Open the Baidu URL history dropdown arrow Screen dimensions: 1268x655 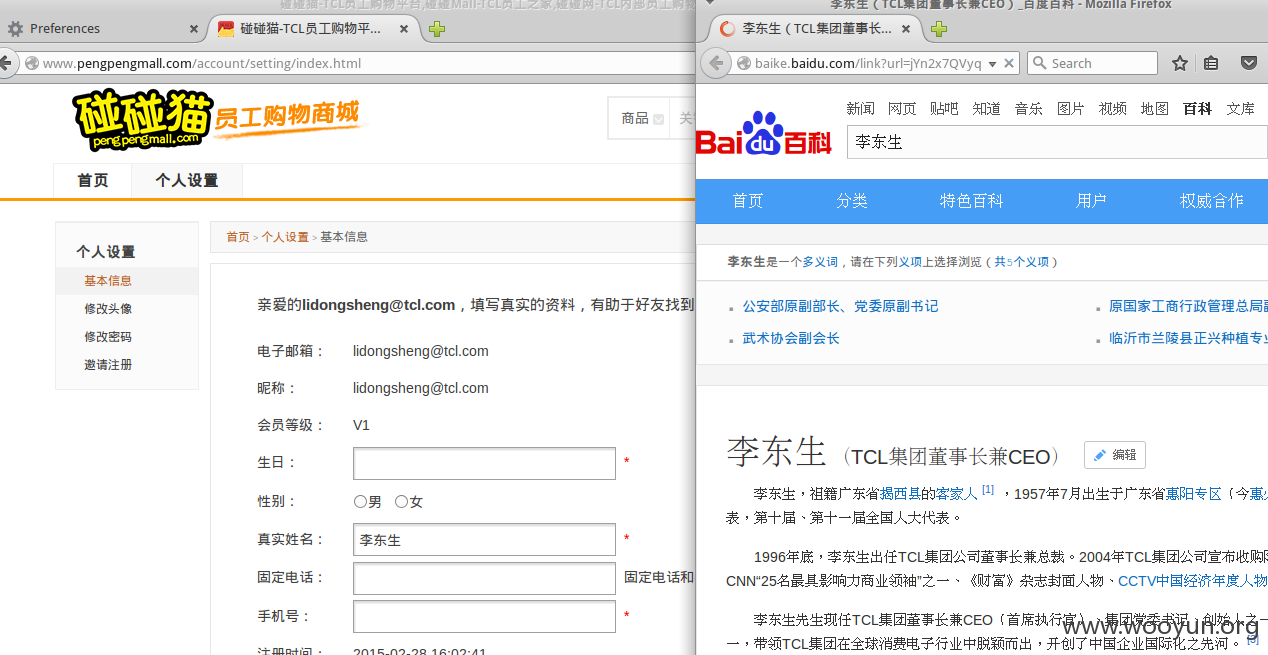tap(992, 63)
